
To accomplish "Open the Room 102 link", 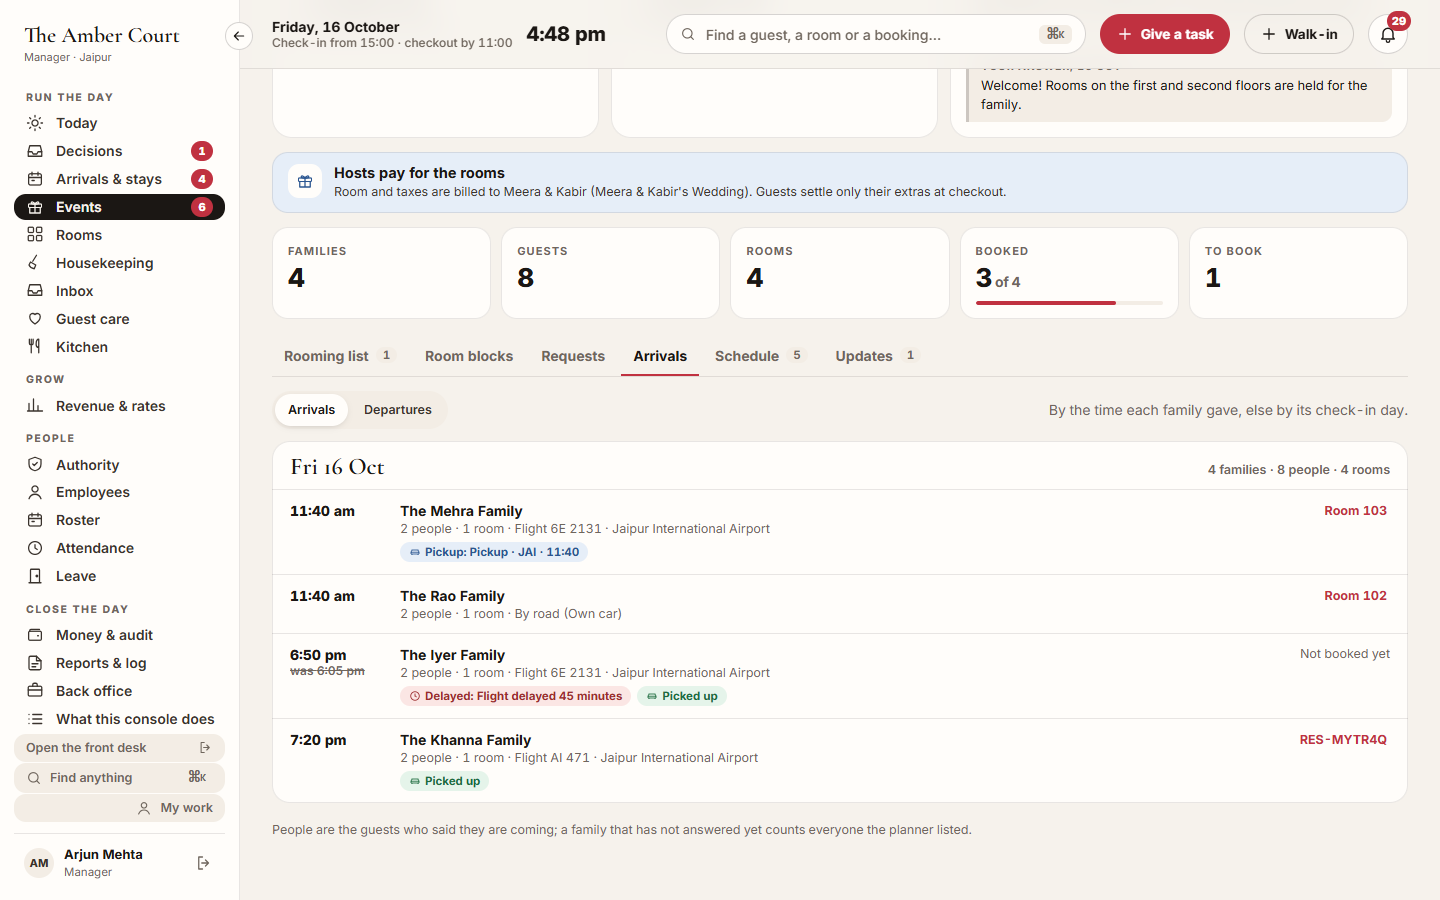I will point(1355,596).
